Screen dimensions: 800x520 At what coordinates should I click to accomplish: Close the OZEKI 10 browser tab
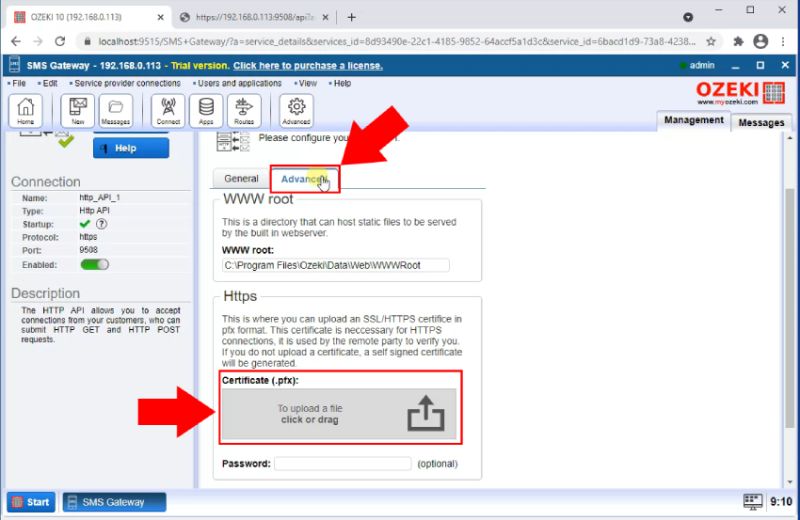click(x=161, y=17)
